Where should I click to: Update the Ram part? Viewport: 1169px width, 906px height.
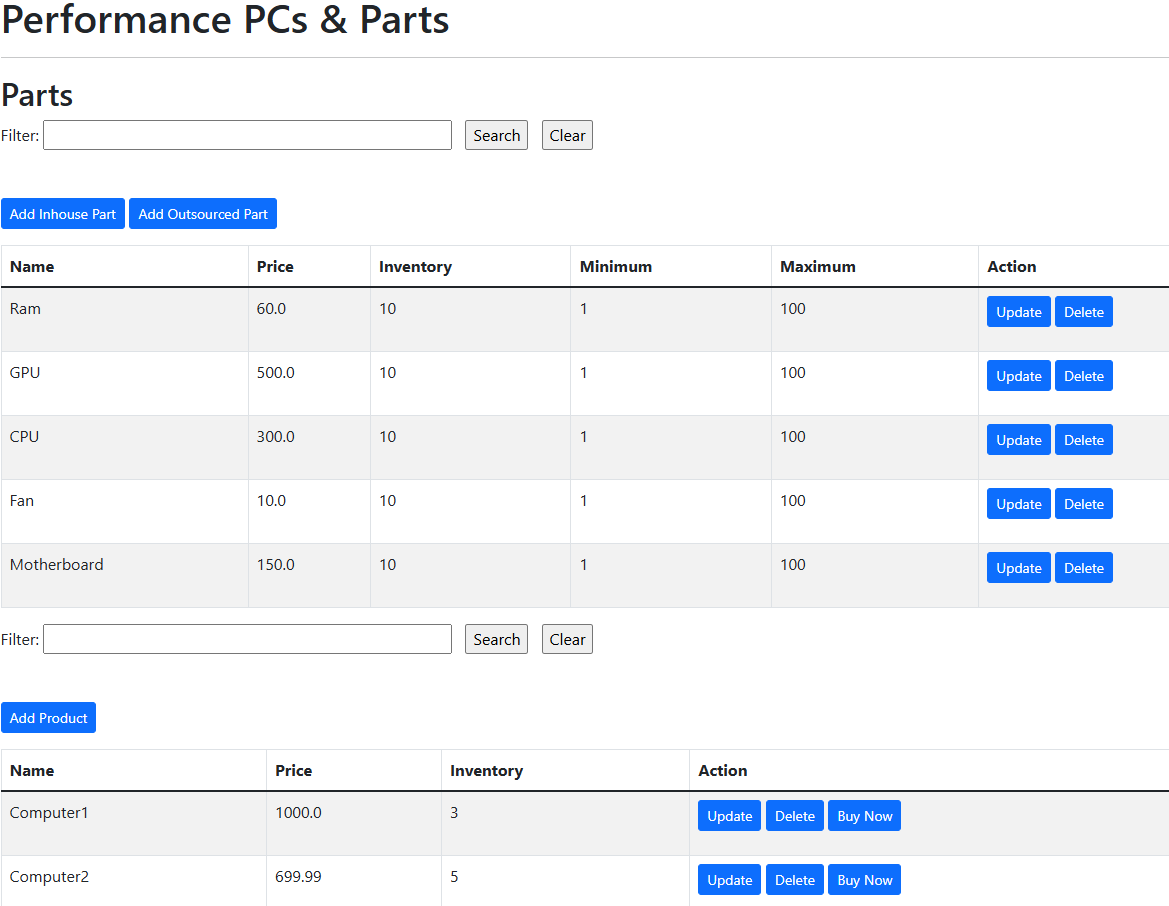[x=1018, y=312]
